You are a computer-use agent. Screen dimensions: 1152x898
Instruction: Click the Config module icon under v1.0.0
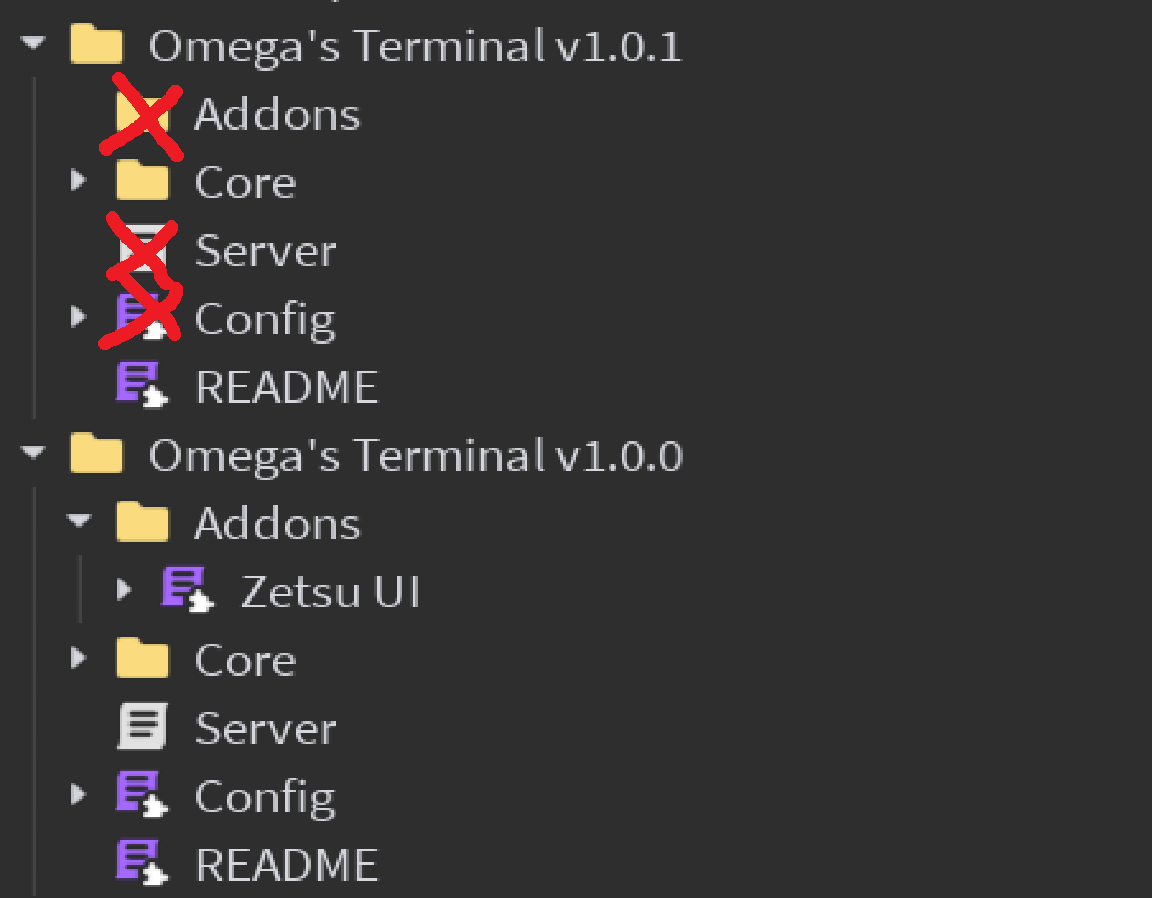point(141,796)
